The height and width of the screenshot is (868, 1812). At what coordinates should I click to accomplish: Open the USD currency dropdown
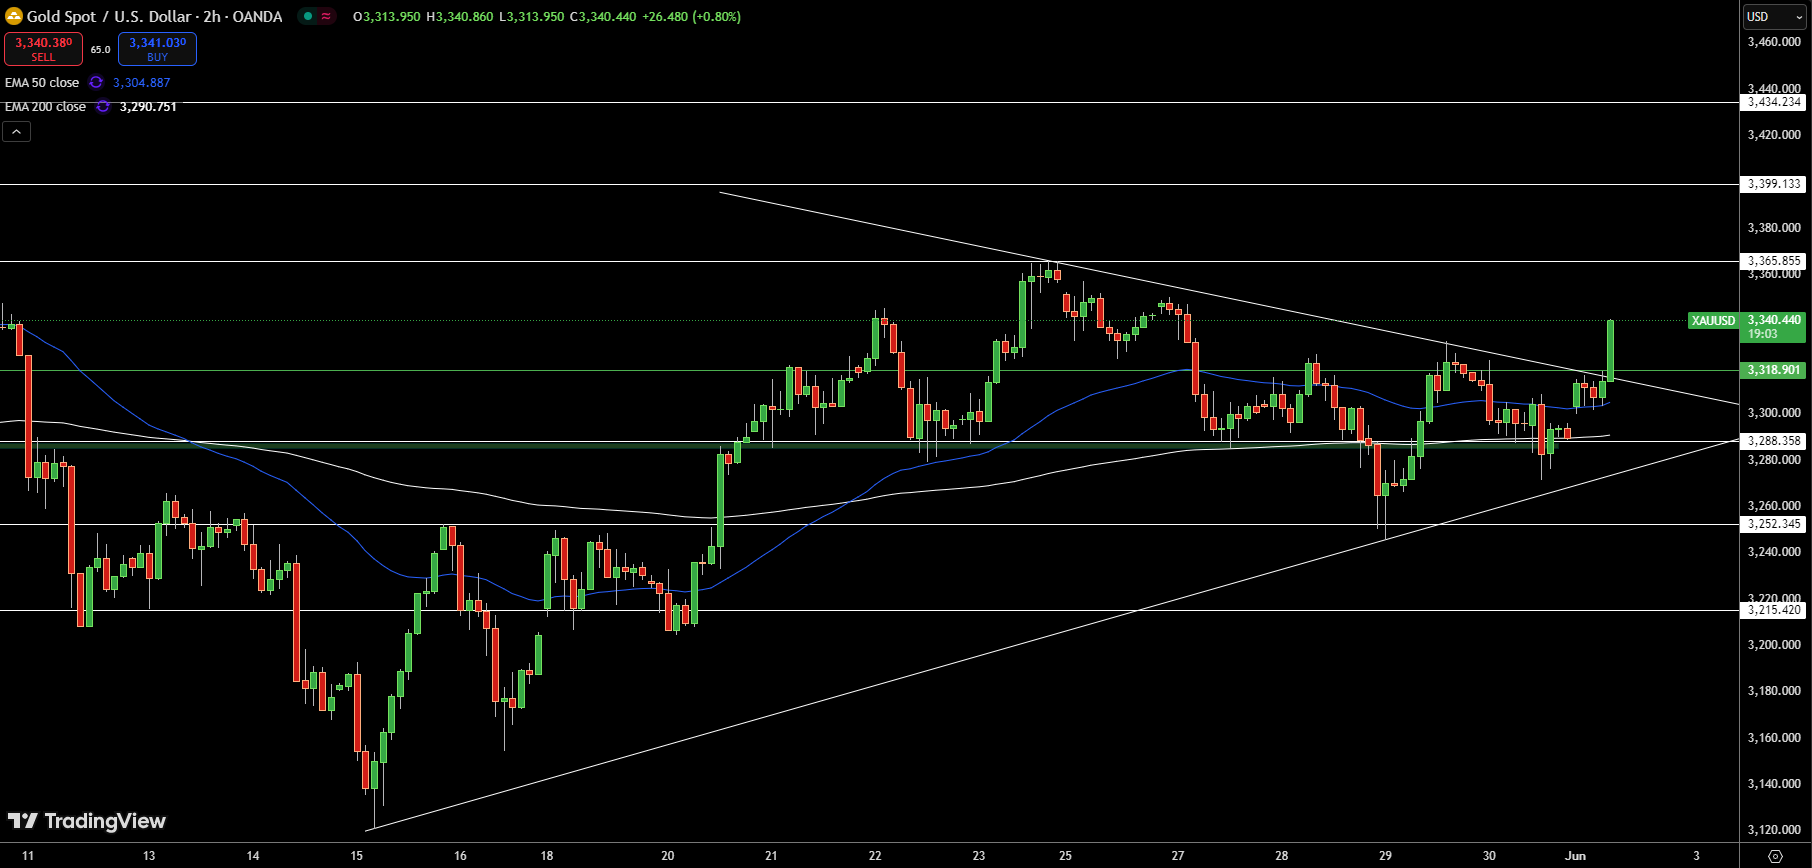[x=1775, y=16]
